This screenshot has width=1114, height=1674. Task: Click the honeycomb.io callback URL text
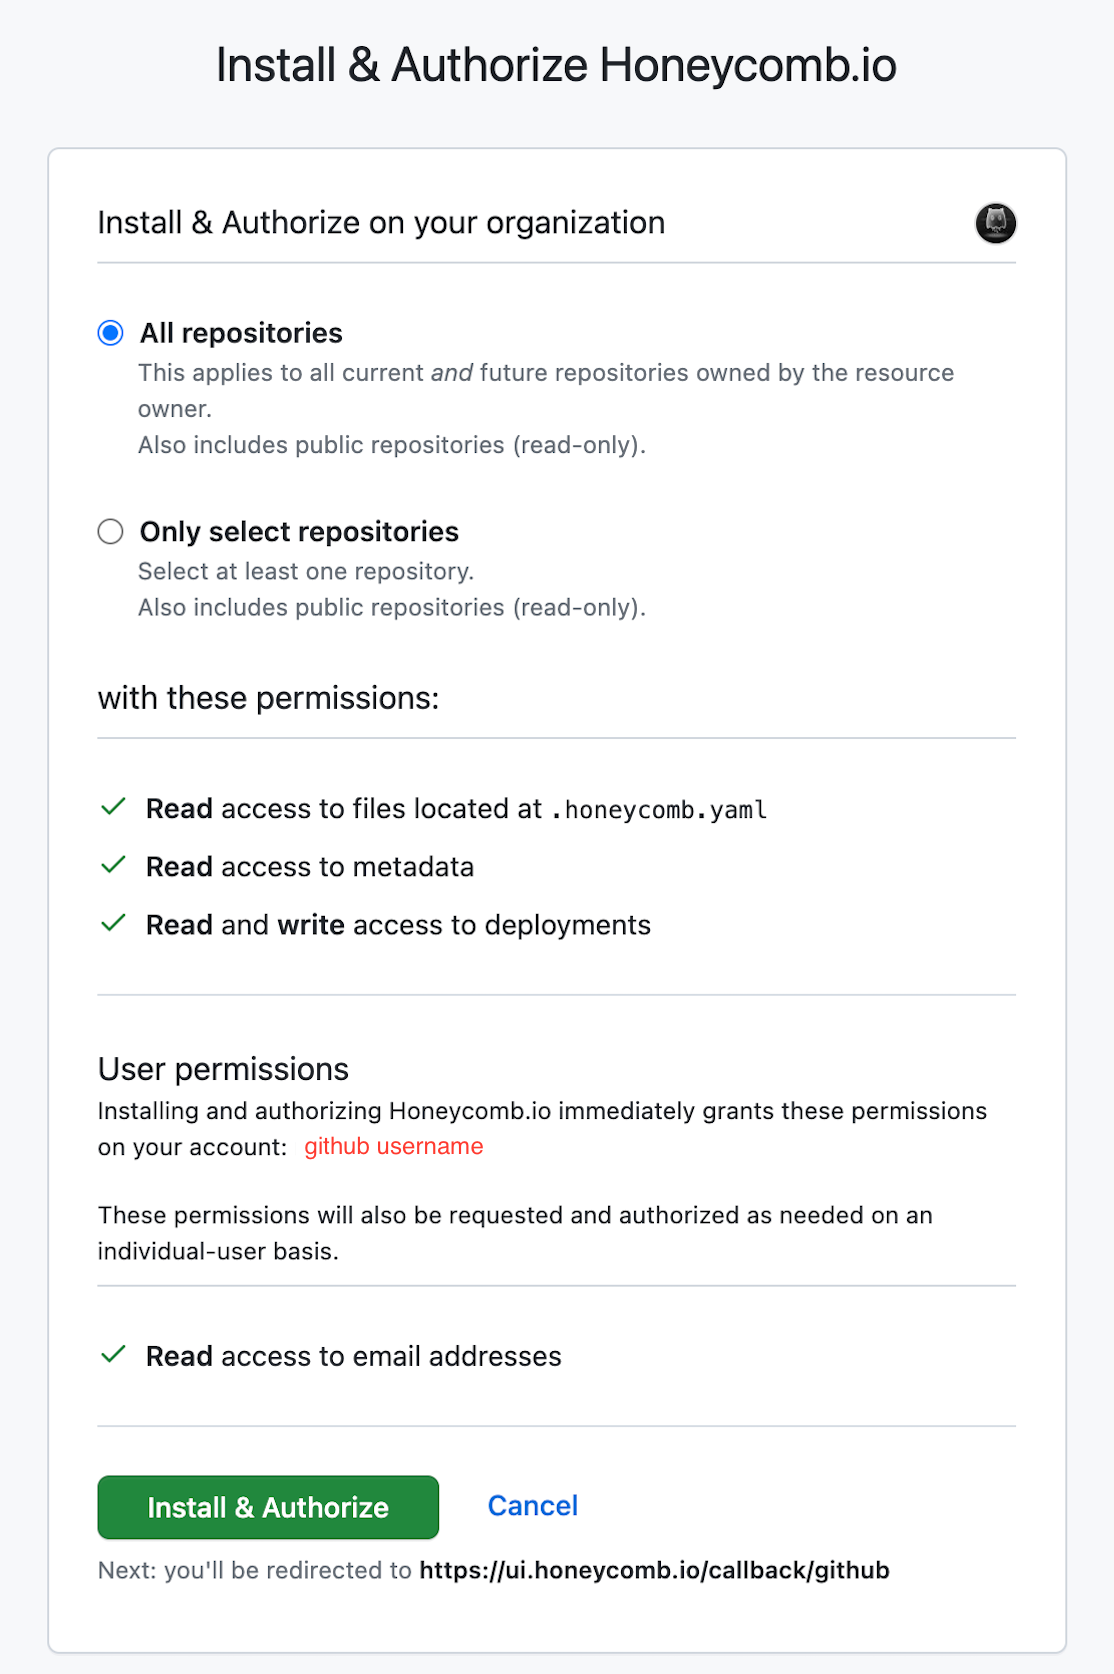pos(654,1570)
